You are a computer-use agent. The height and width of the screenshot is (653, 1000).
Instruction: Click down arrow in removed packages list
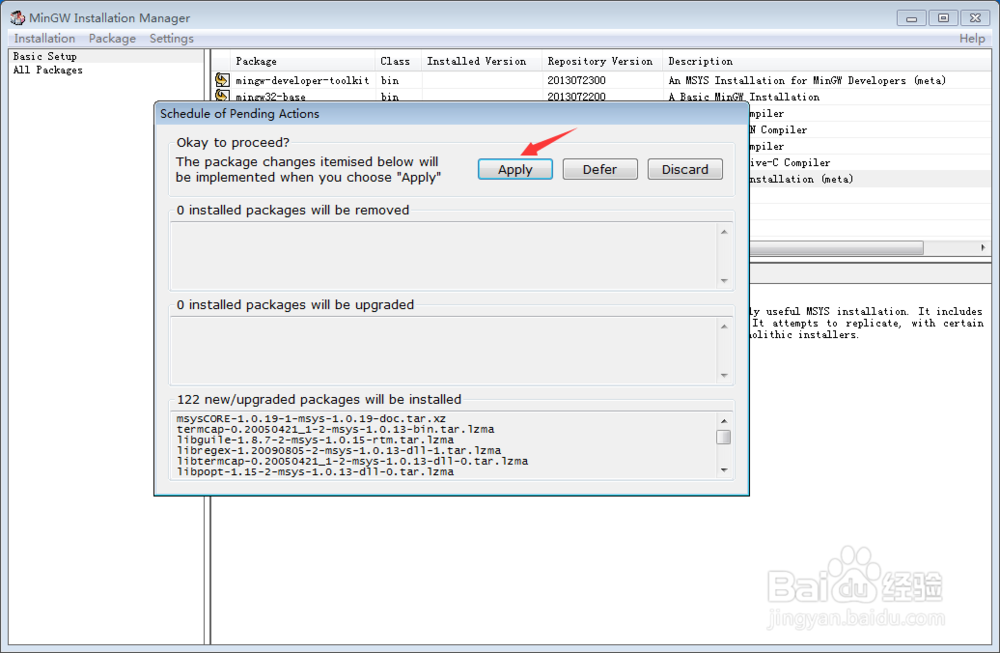click(x=724, y=281)
